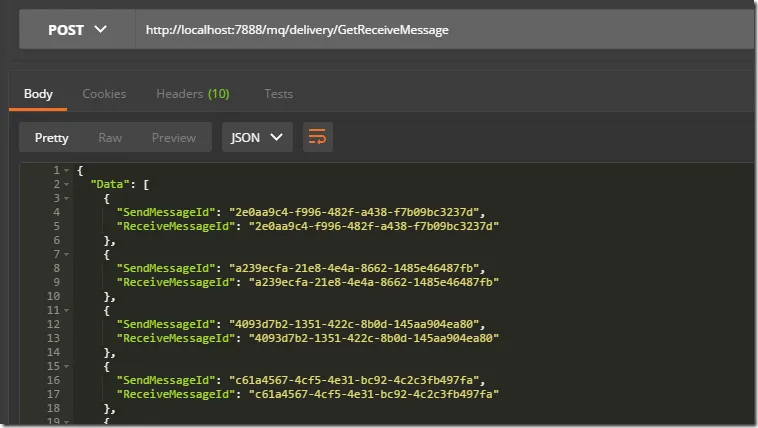Collapse the Data array at line 2
Screen dimensions: 758x428
tap(67, 184)
